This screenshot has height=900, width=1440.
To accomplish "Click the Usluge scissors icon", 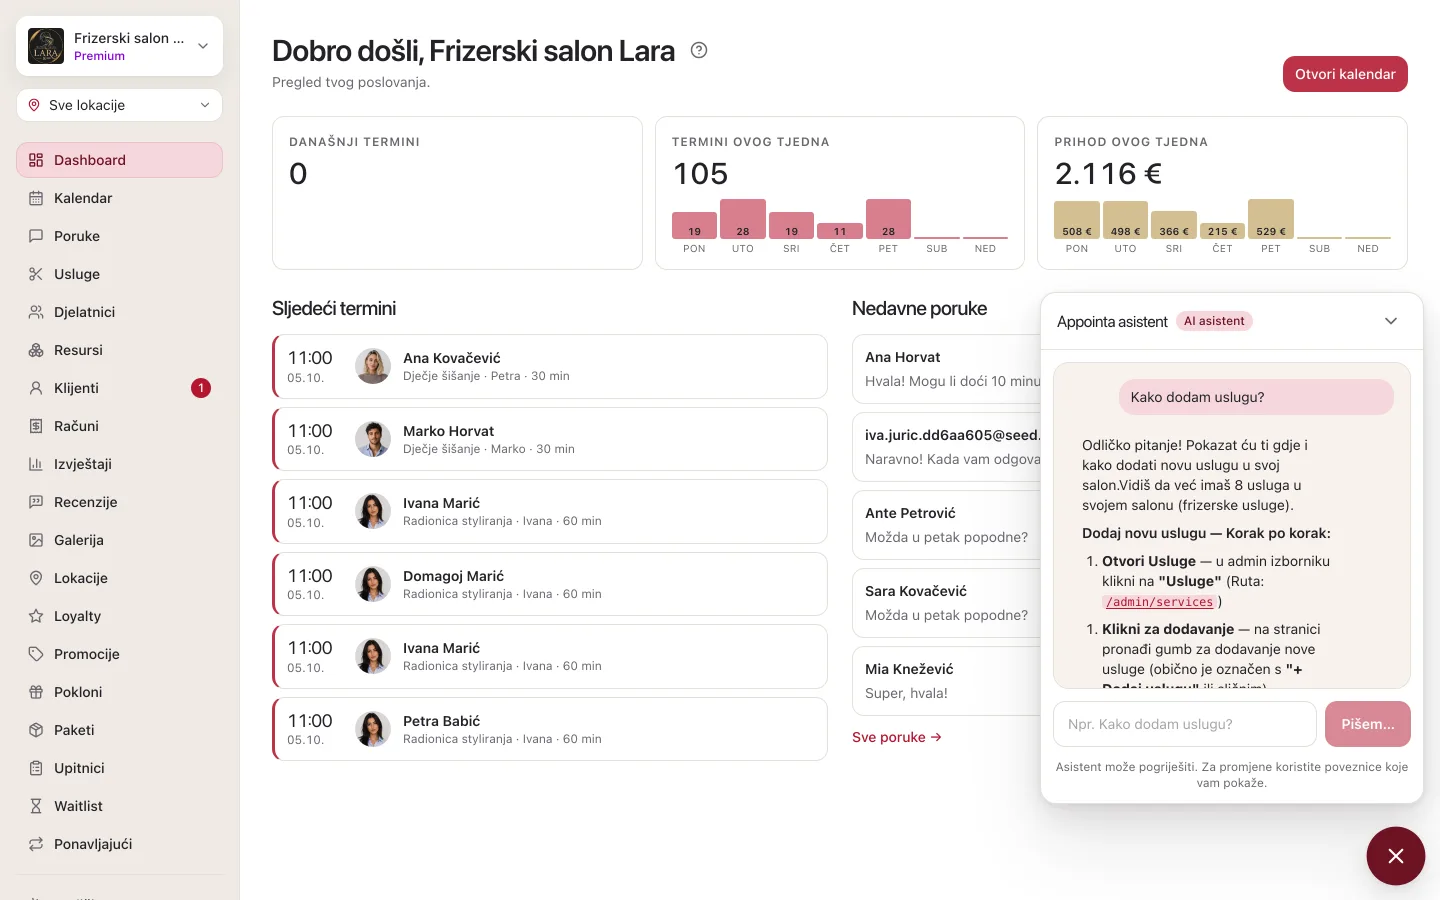I will (36, 274).
